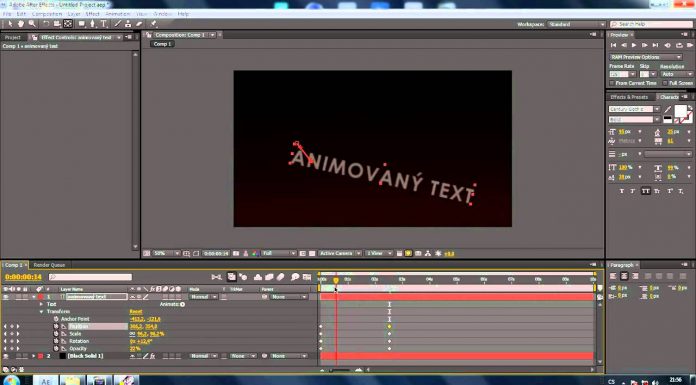The image size is (696, 385).
Task: Open Normal blend mode for text layer
Action: (203, 297)
